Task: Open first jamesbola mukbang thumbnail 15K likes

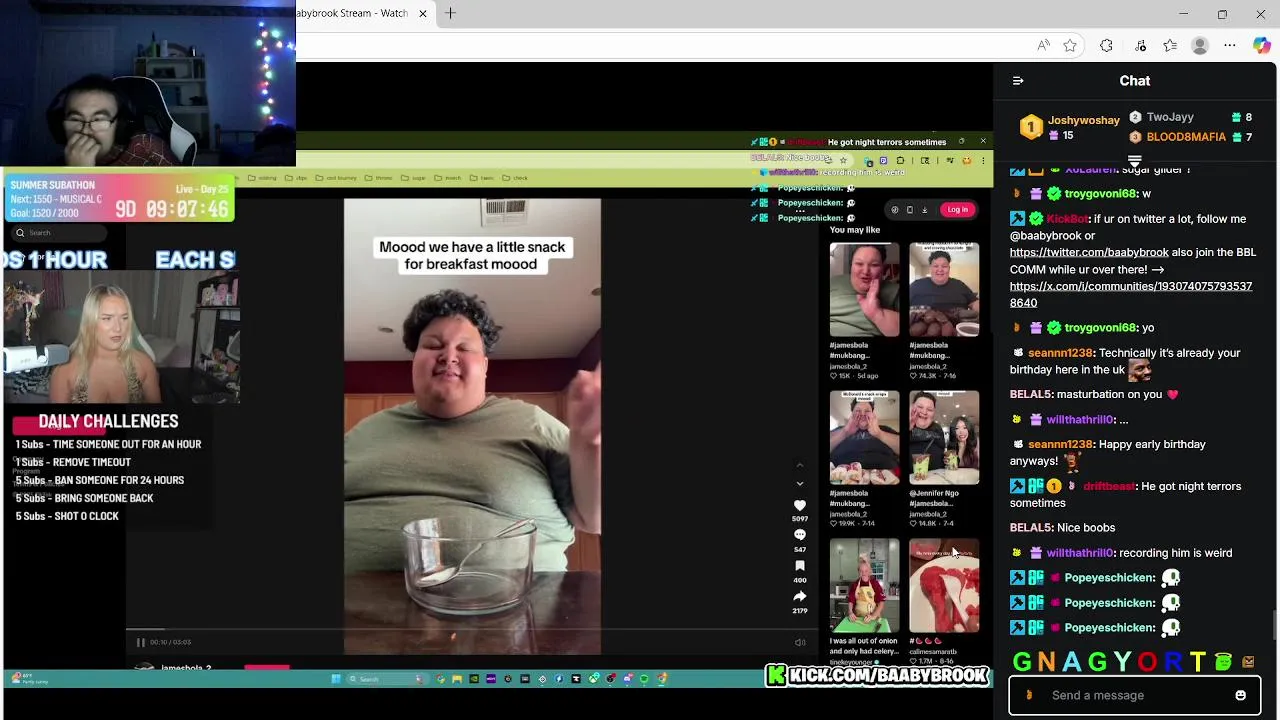Action: (x=864, y=290)
